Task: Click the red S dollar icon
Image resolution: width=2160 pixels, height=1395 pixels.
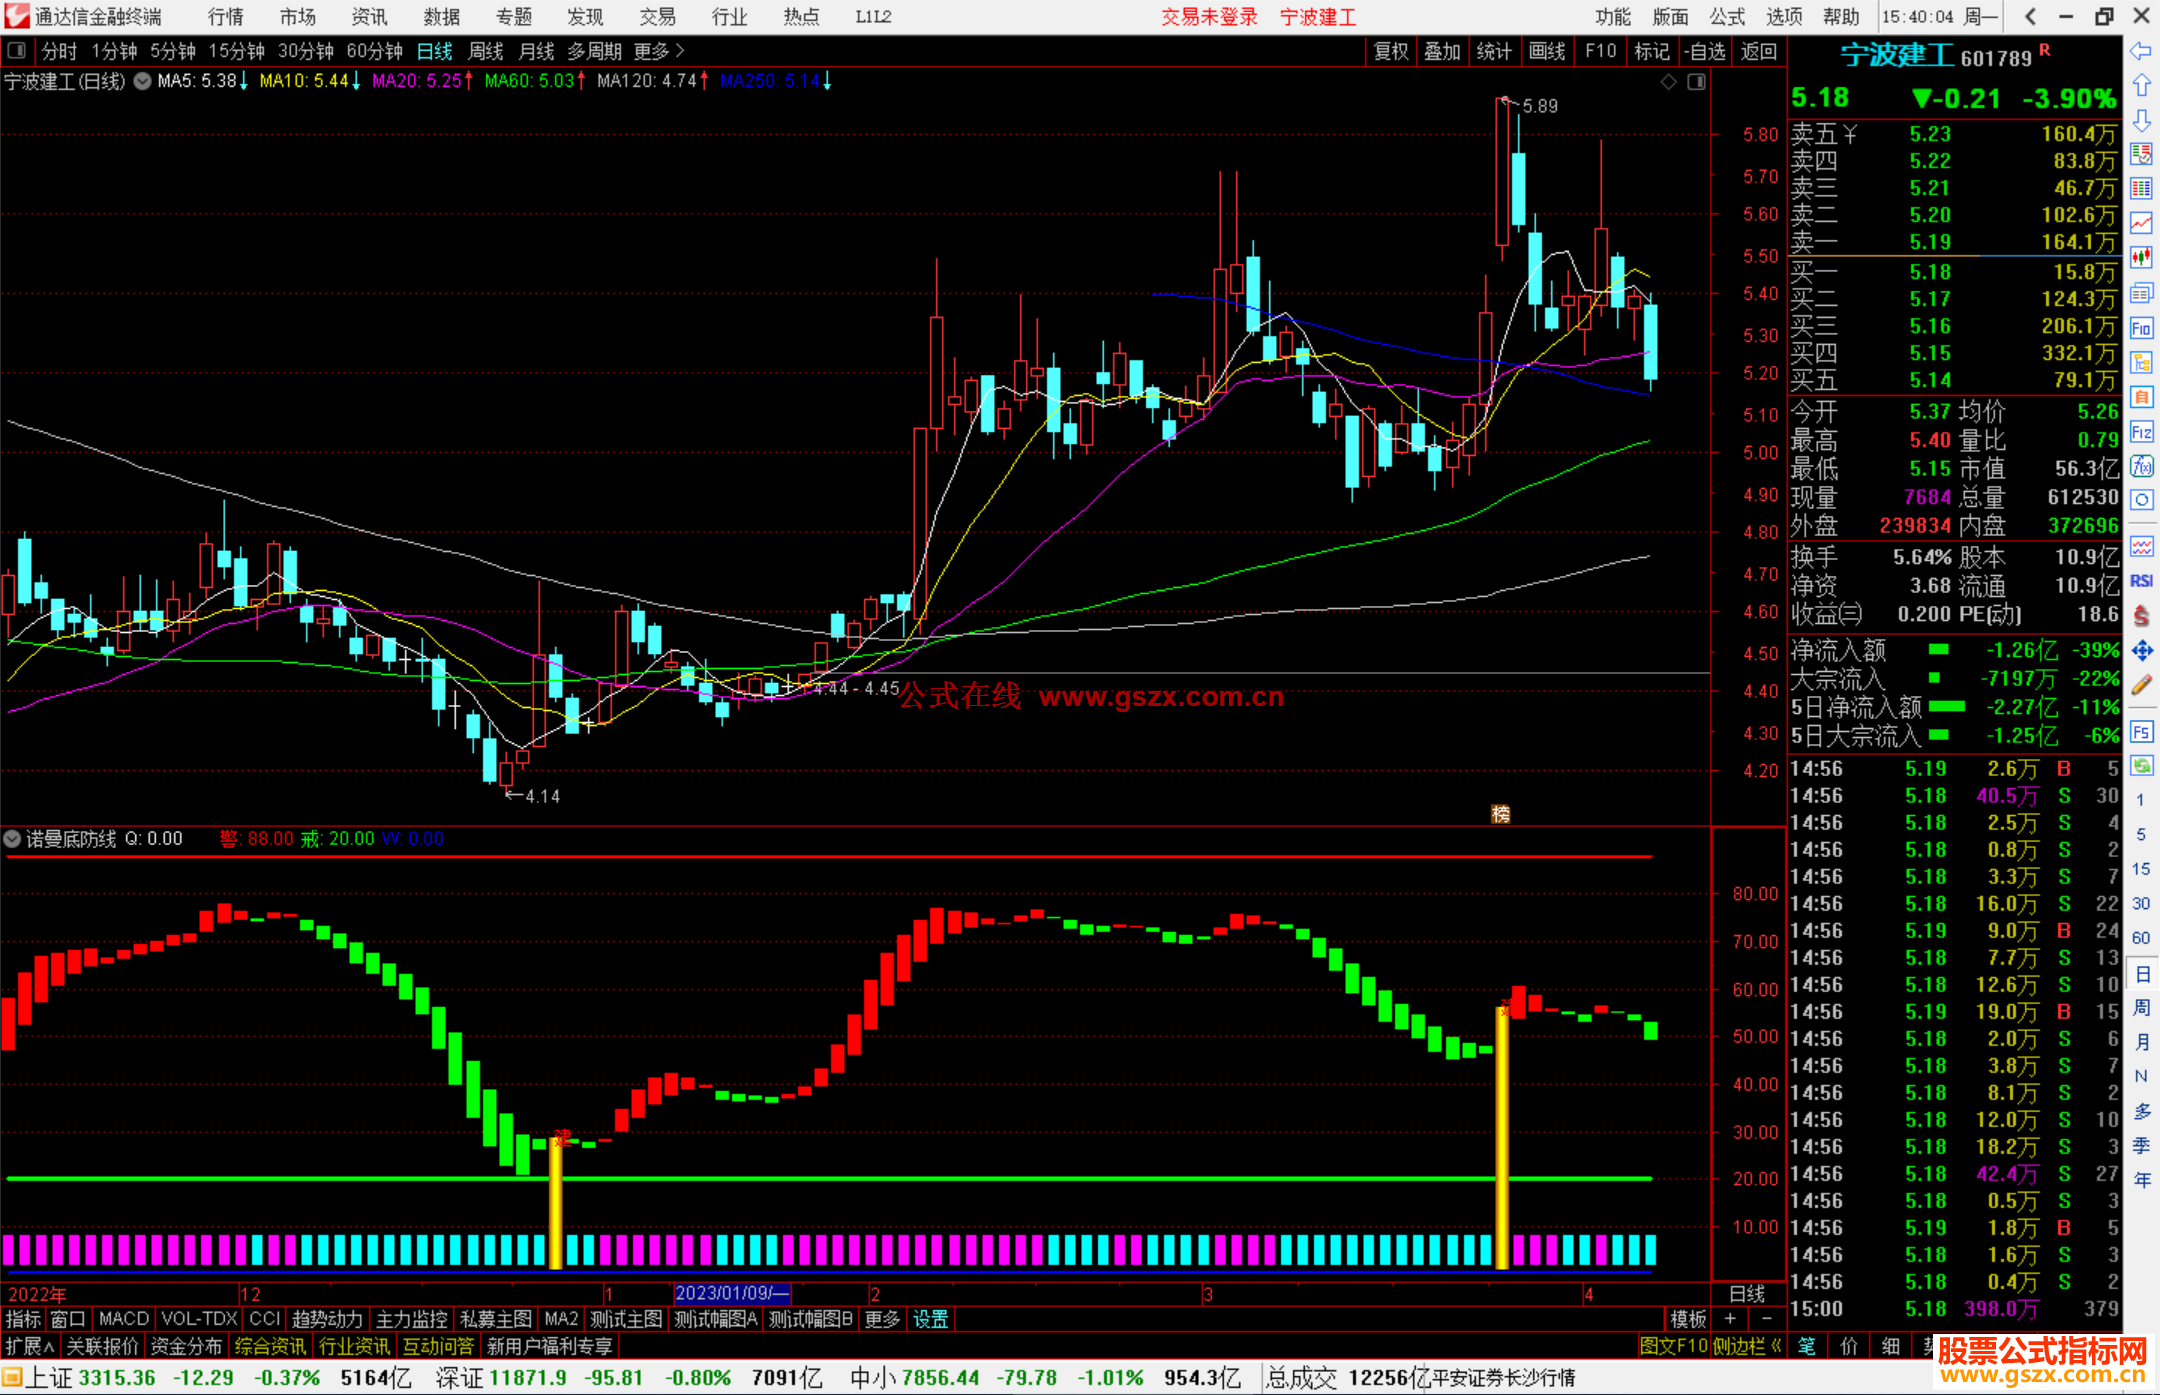Action: pos(2141,616)
